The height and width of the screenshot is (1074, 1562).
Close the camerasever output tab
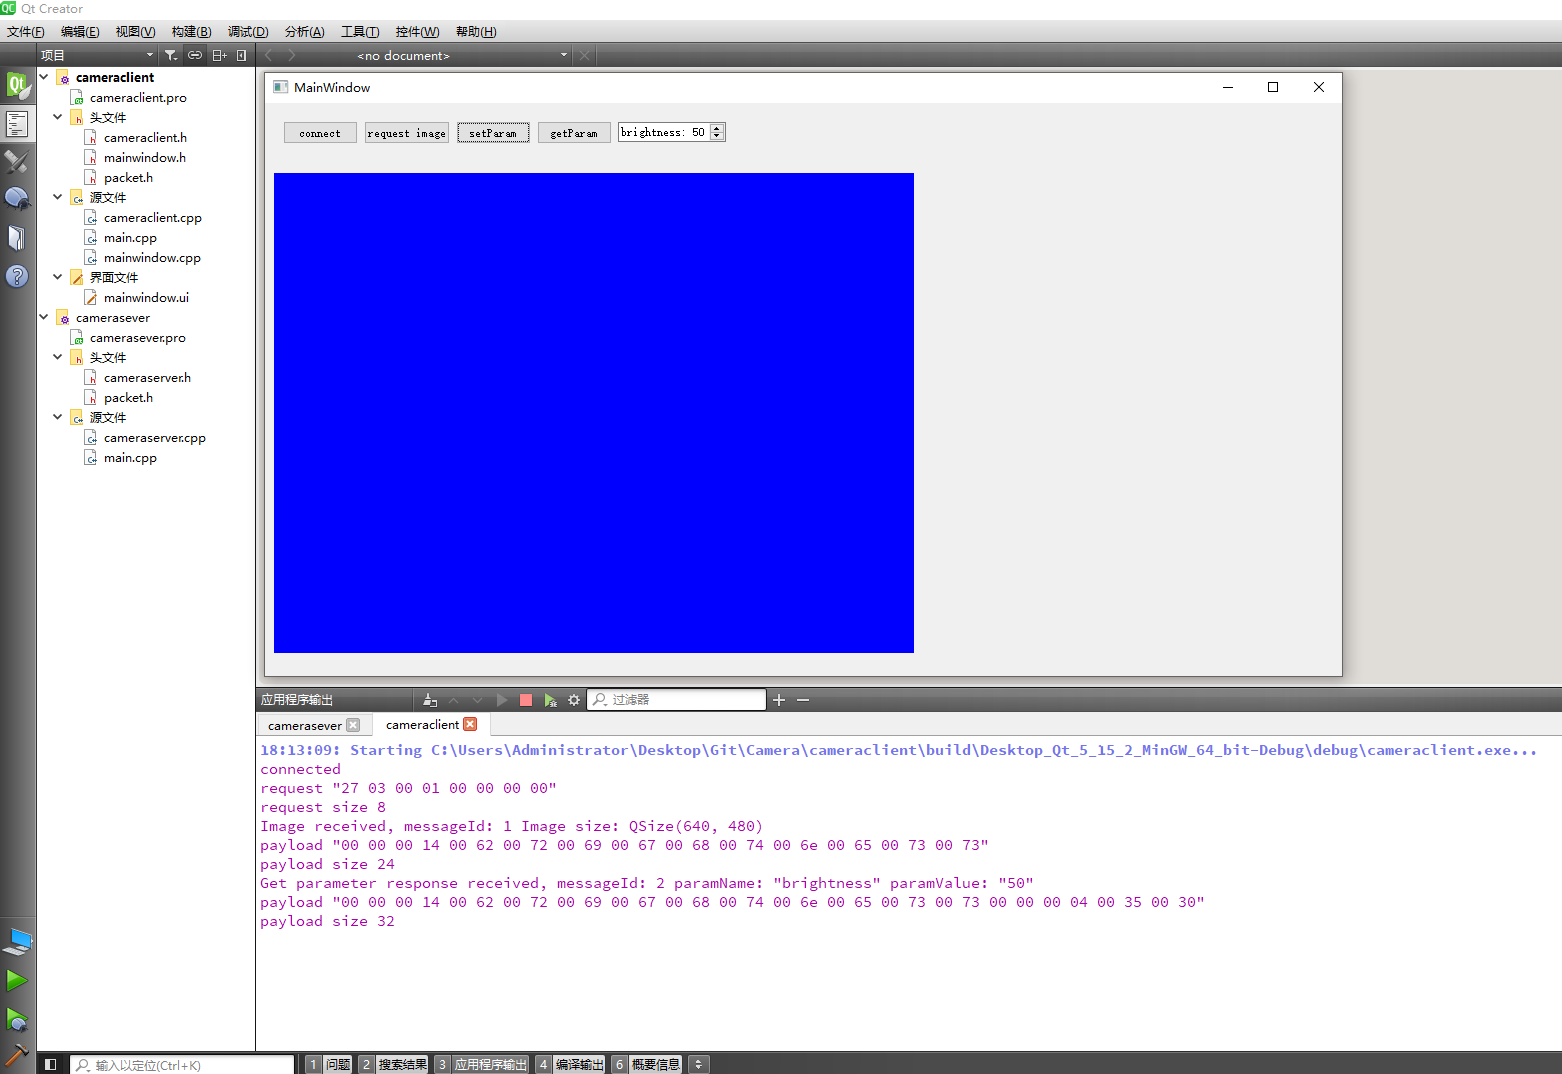pyautogui.click(x=353, y=725)
